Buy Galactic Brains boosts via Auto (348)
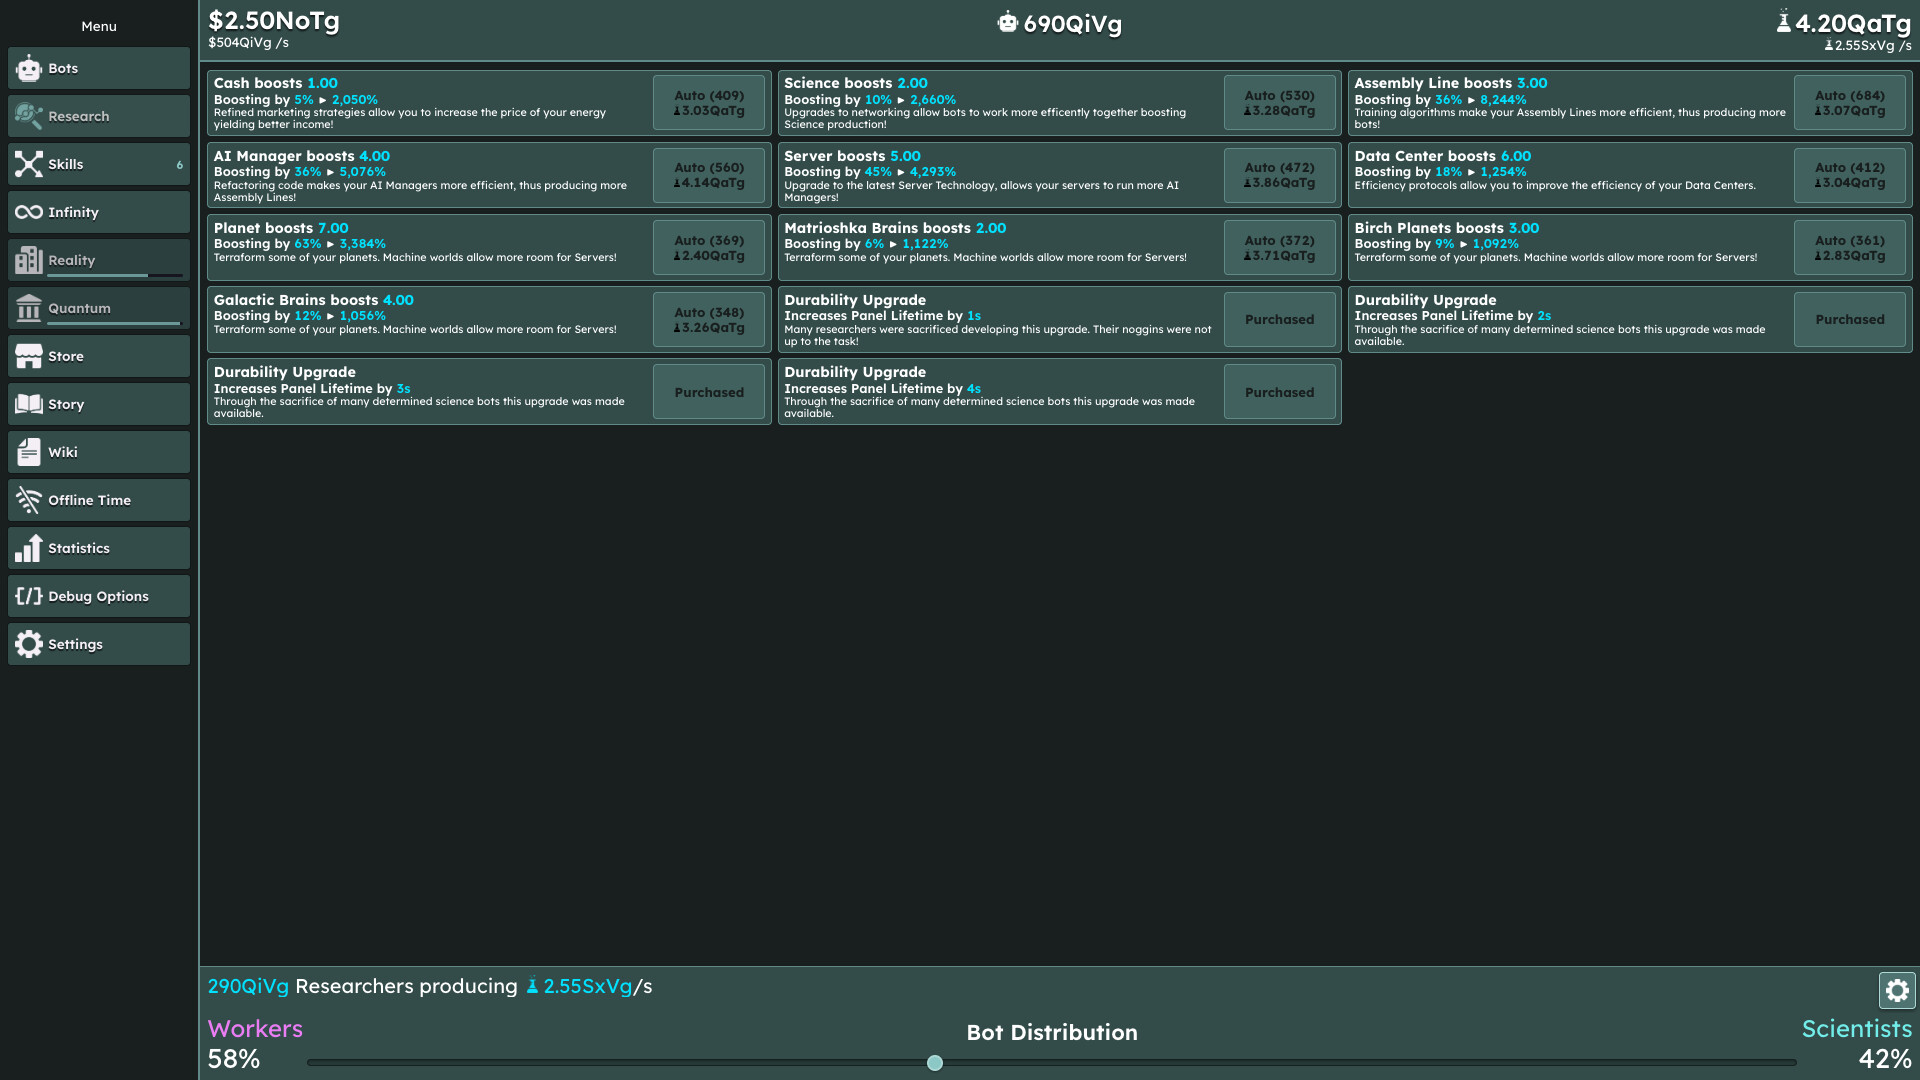 709,319
